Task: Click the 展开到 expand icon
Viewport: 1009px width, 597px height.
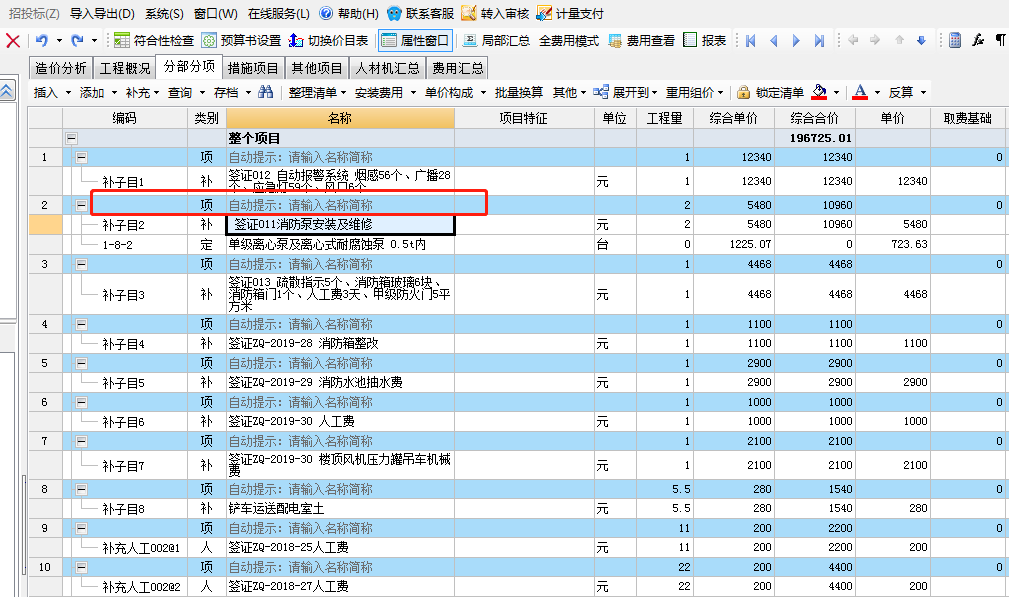Action: (x=600, y=92)
